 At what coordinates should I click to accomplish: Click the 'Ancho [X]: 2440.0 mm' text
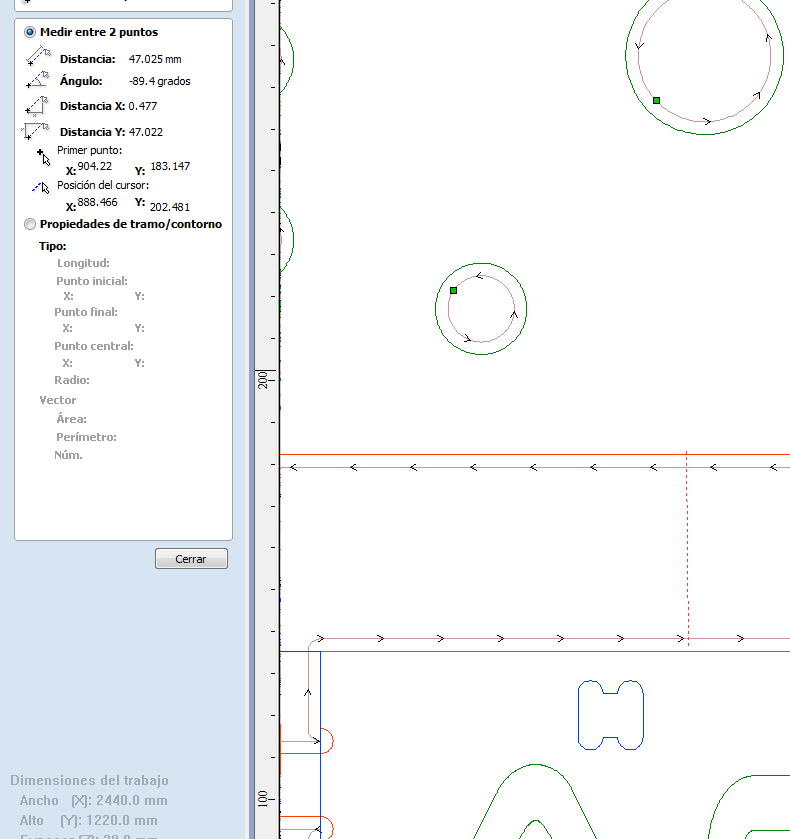click(x=94, y=800)
